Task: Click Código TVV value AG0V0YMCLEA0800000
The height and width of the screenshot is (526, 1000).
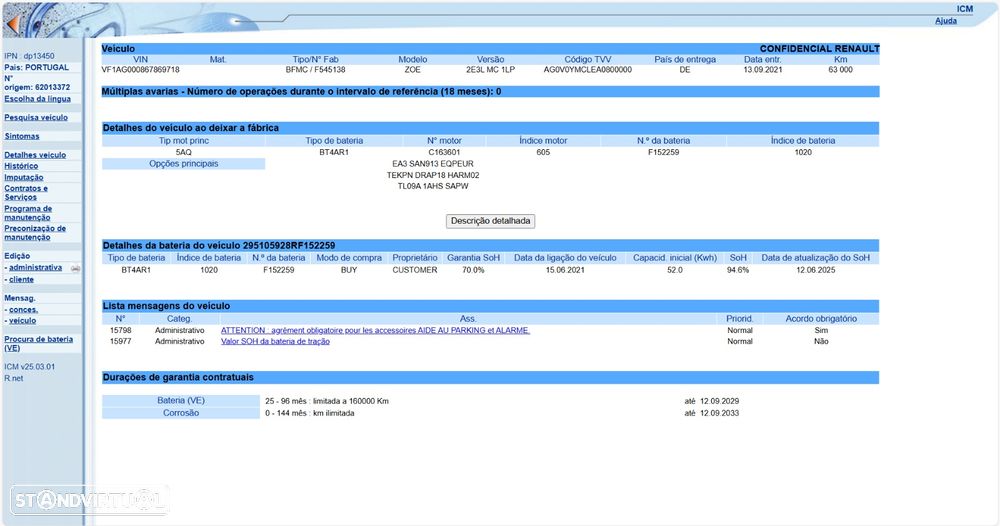Action: click(587, 69)
